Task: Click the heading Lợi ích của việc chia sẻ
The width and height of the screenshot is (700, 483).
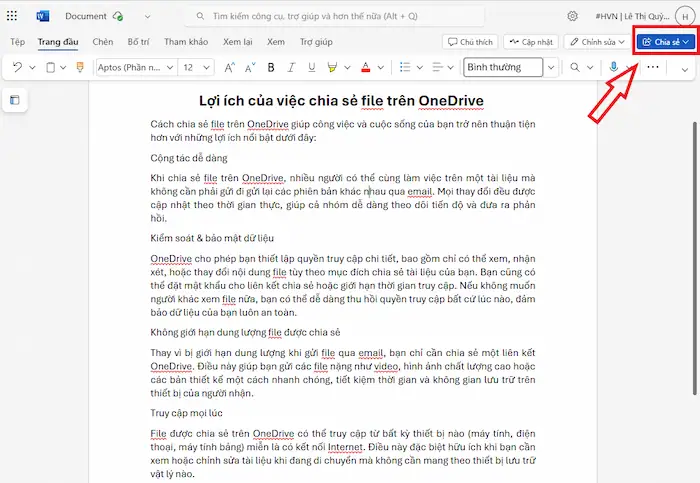Action: coord(341,101)
